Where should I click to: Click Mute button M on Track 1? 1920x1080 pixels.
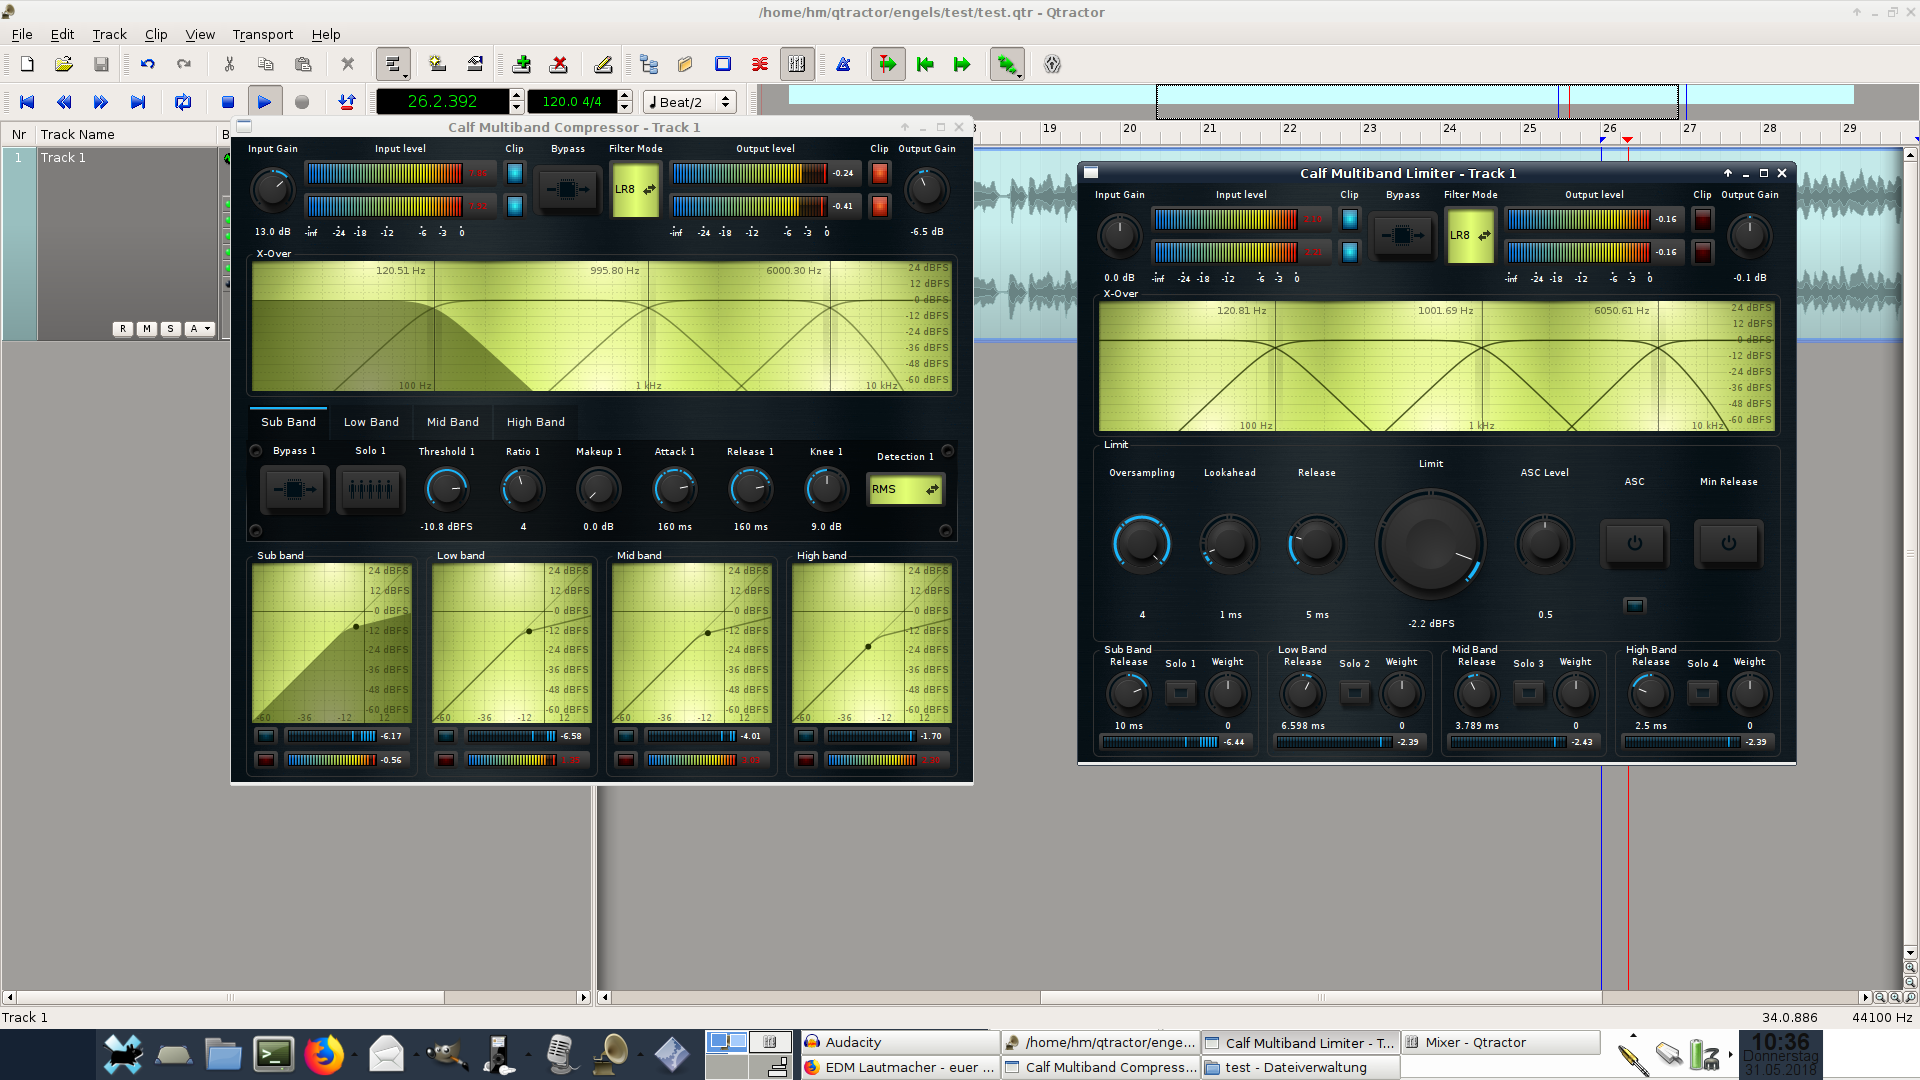[x=147, y=329]
